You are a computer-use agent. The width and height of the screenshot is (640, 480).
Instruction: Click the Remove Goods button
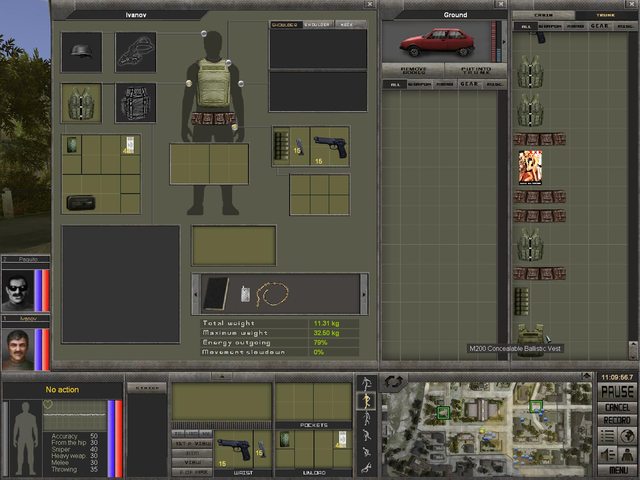click(413, 70)
